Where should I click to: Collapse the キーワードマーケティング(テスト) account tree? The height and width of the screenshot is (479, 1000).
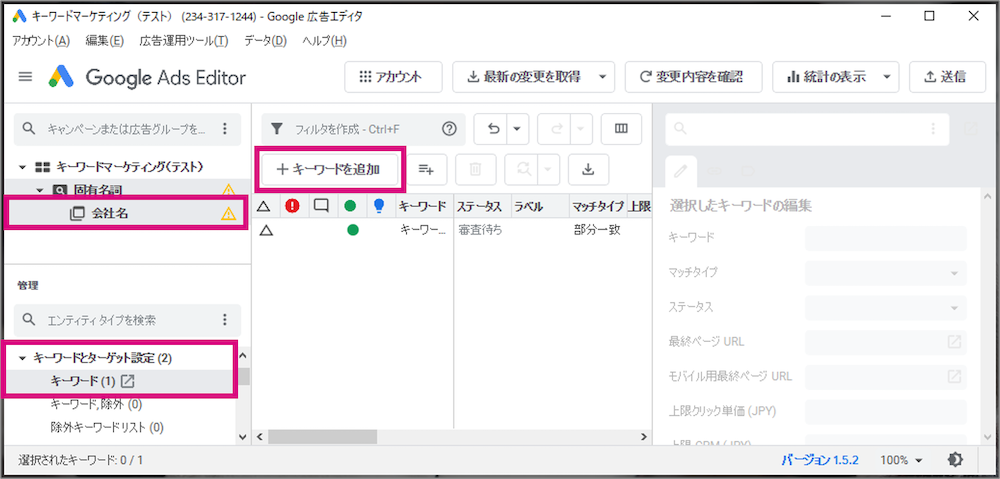[x=22, y=167]
